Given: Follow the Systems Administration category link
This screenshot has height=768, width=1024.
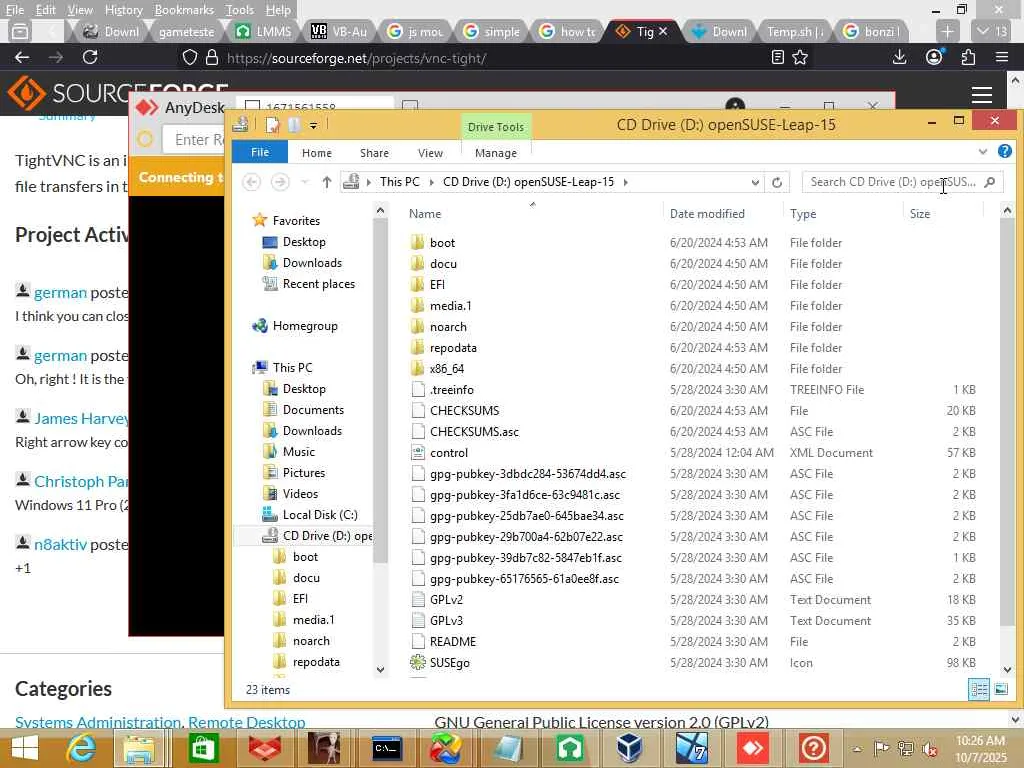Looking at the screenshot, I should coord(98,722).
